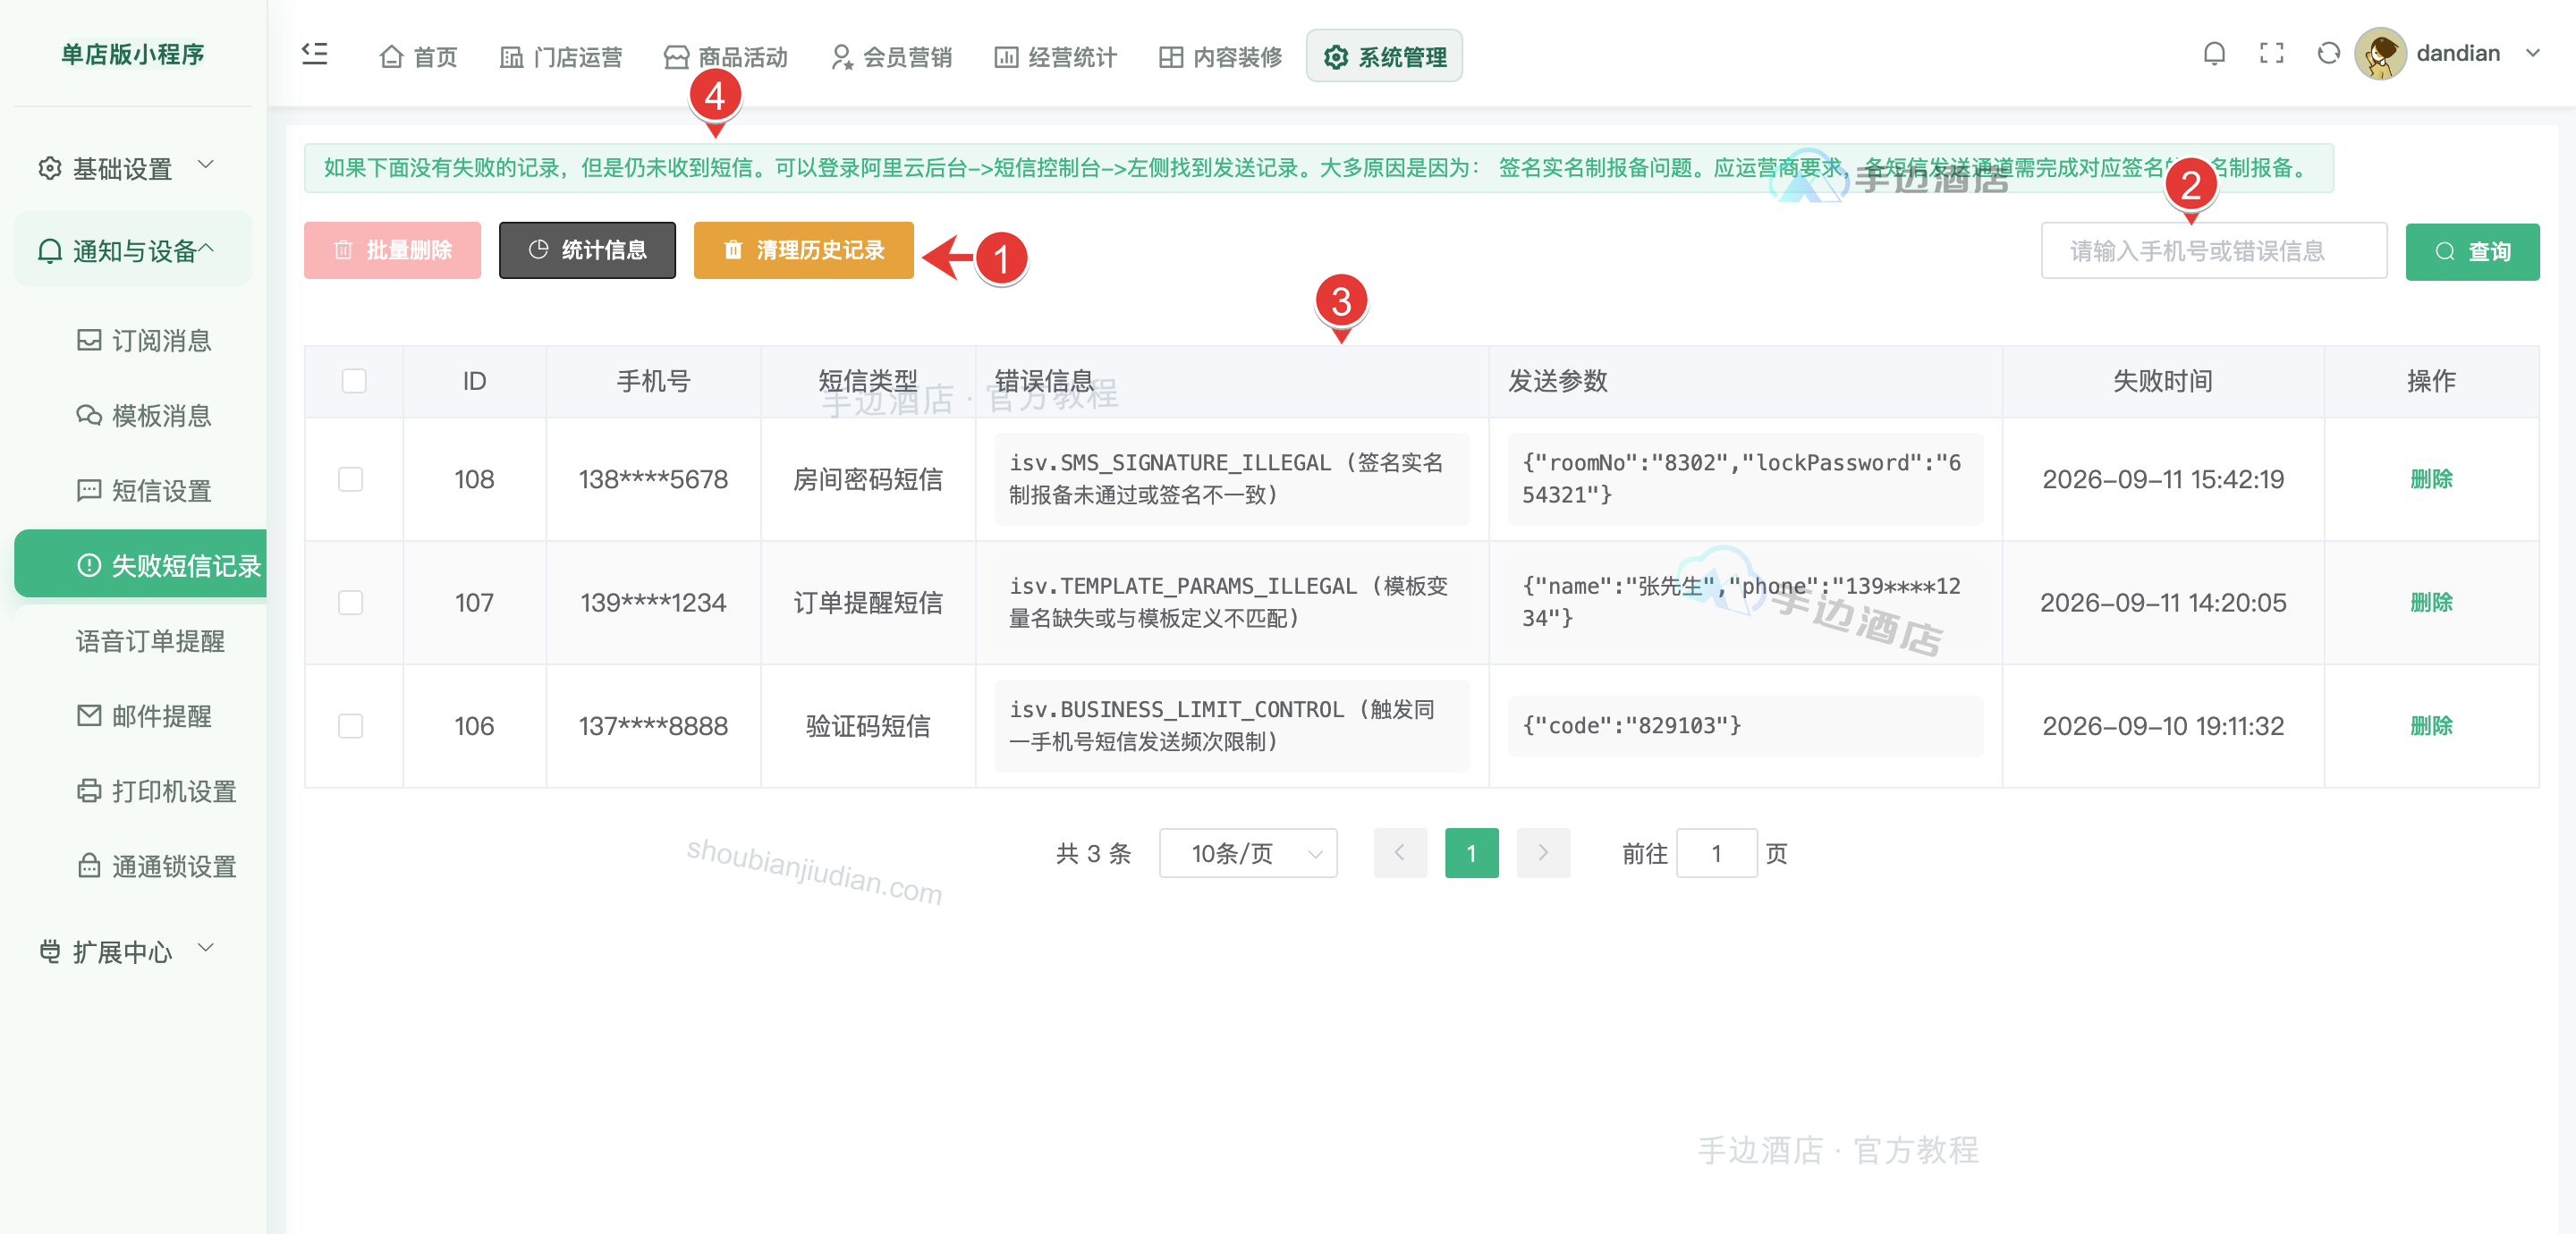Delete record 108 via 删除 link
The width and height of the screenshot is (2576, 1234).
[2431, 479]
